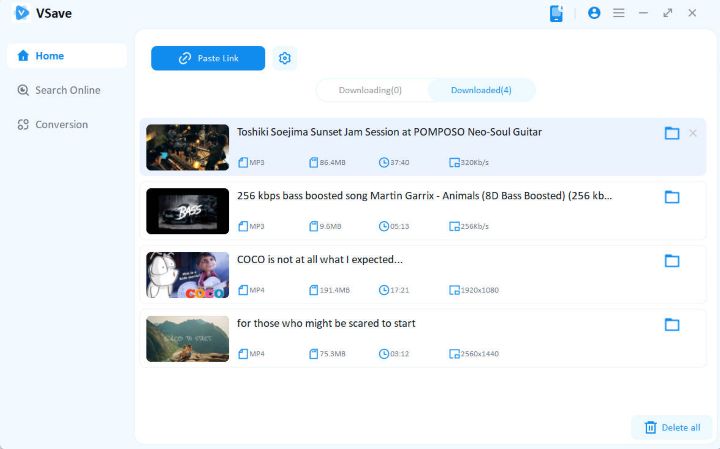The width and height of the screenshot is (720, 449).
Task: Open Search Online in the sidebar
Action: click(x=66, y=90)
